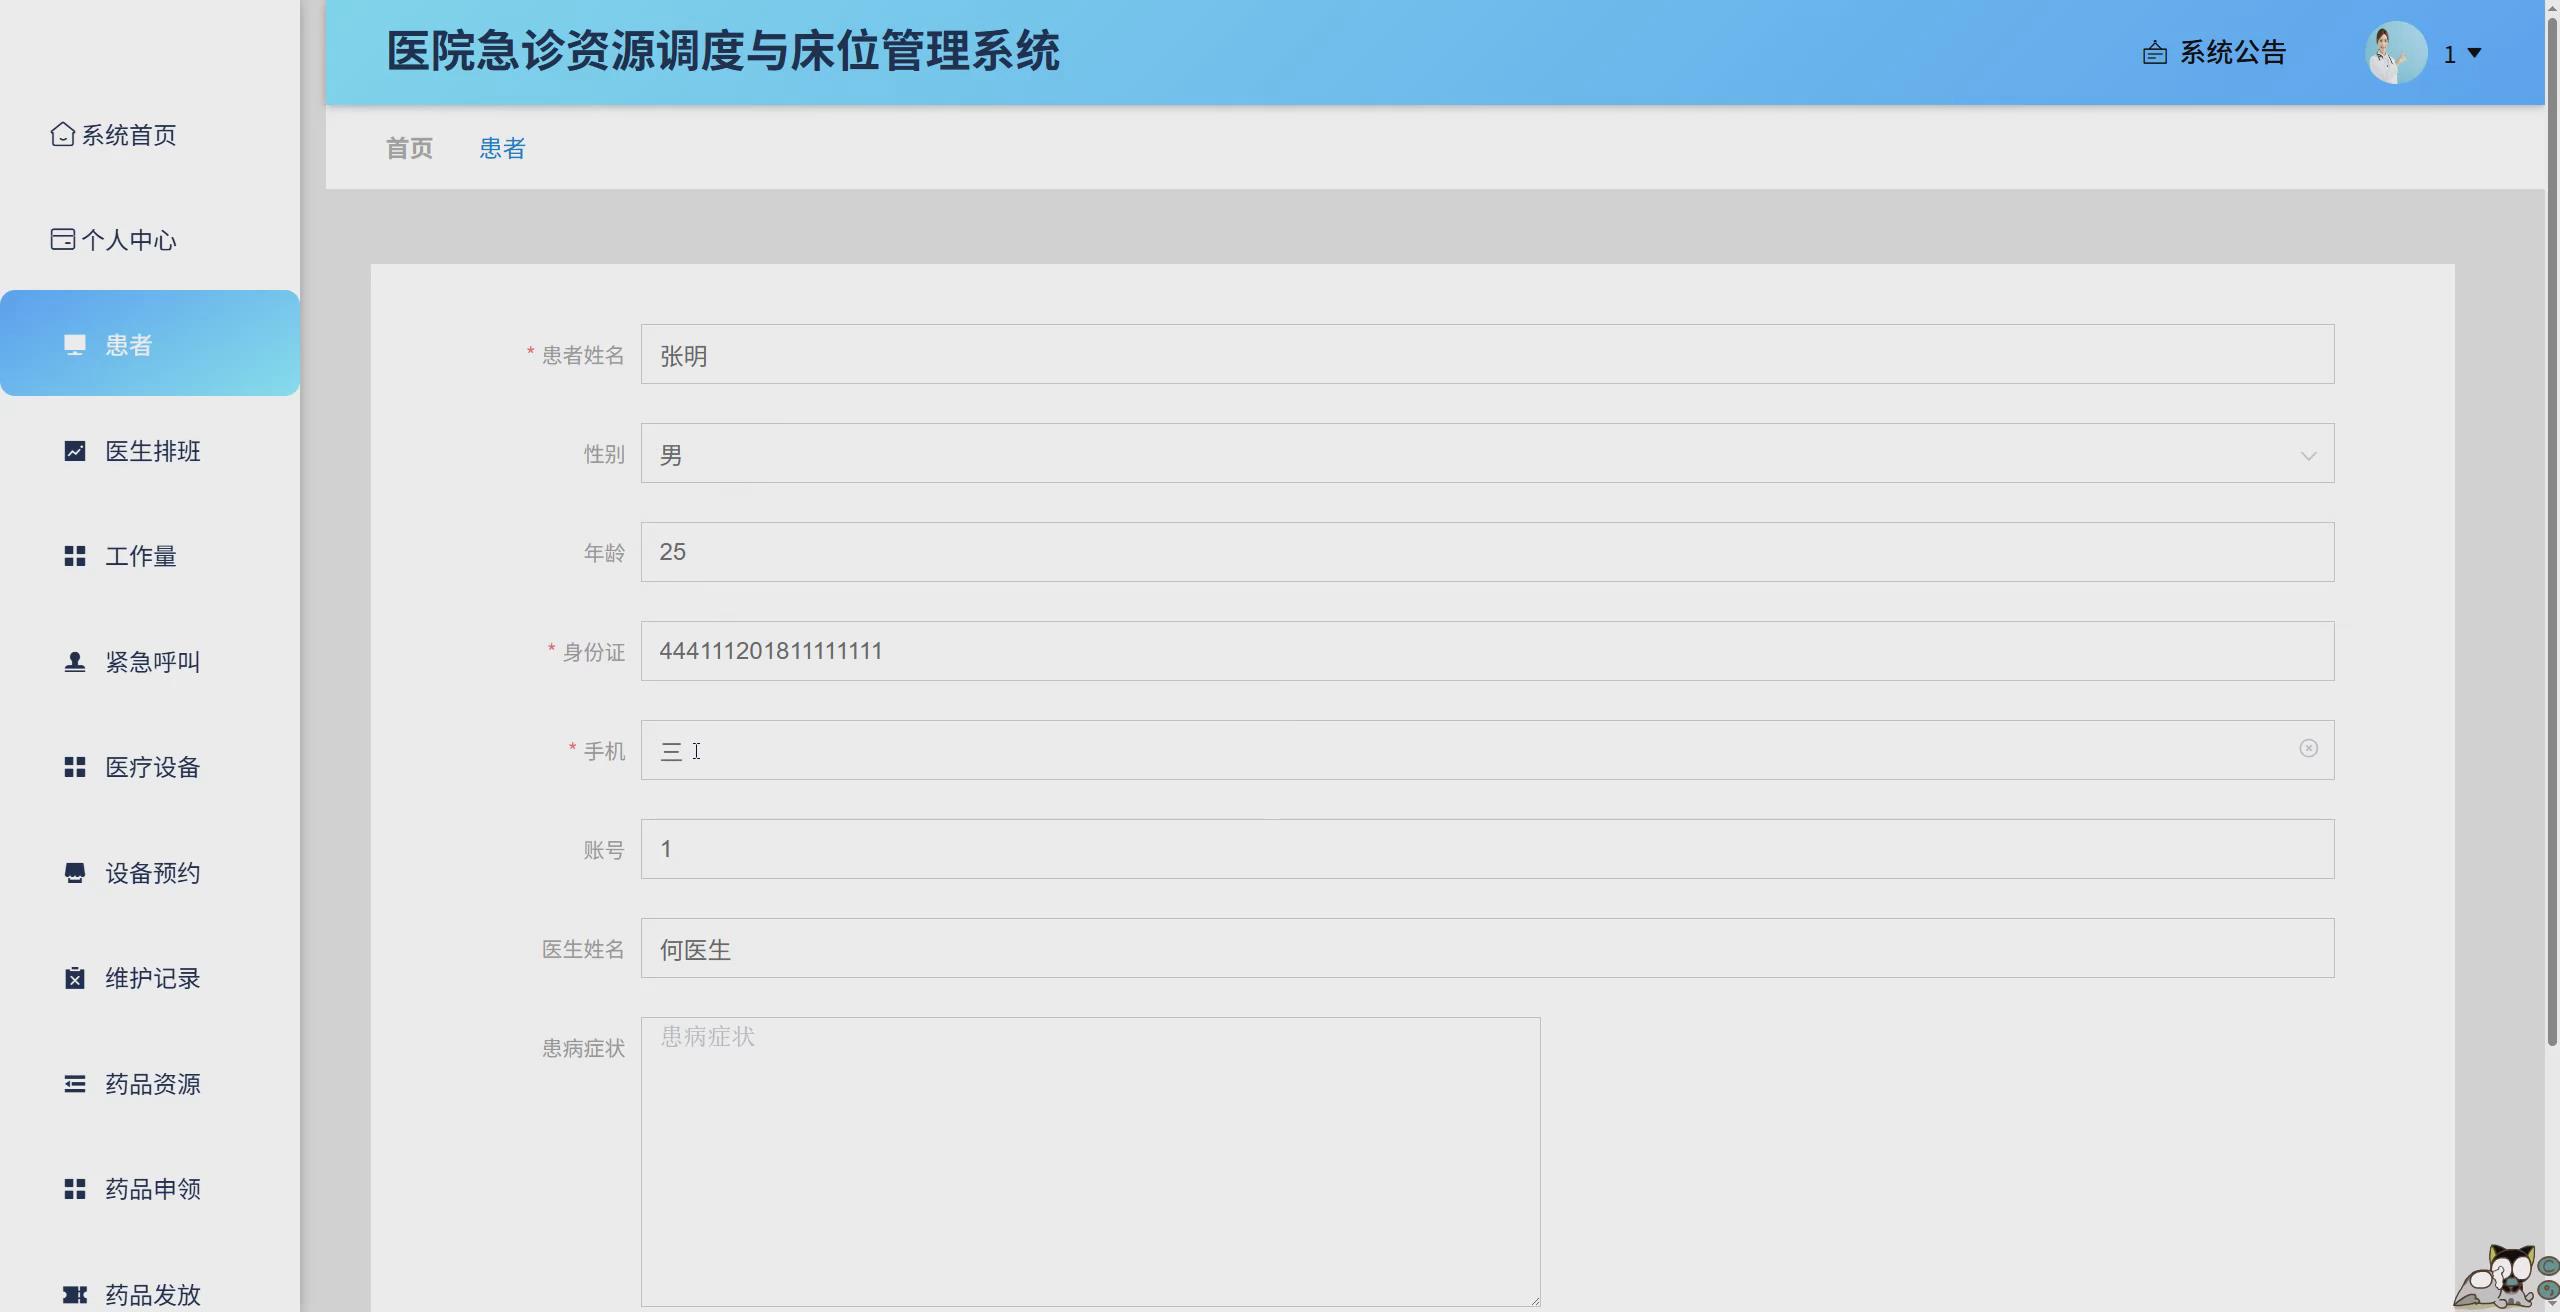Screen dimensions: 2560x1312
Task: Click the 患者 breadcrumb link
Action: click(502, 148)
